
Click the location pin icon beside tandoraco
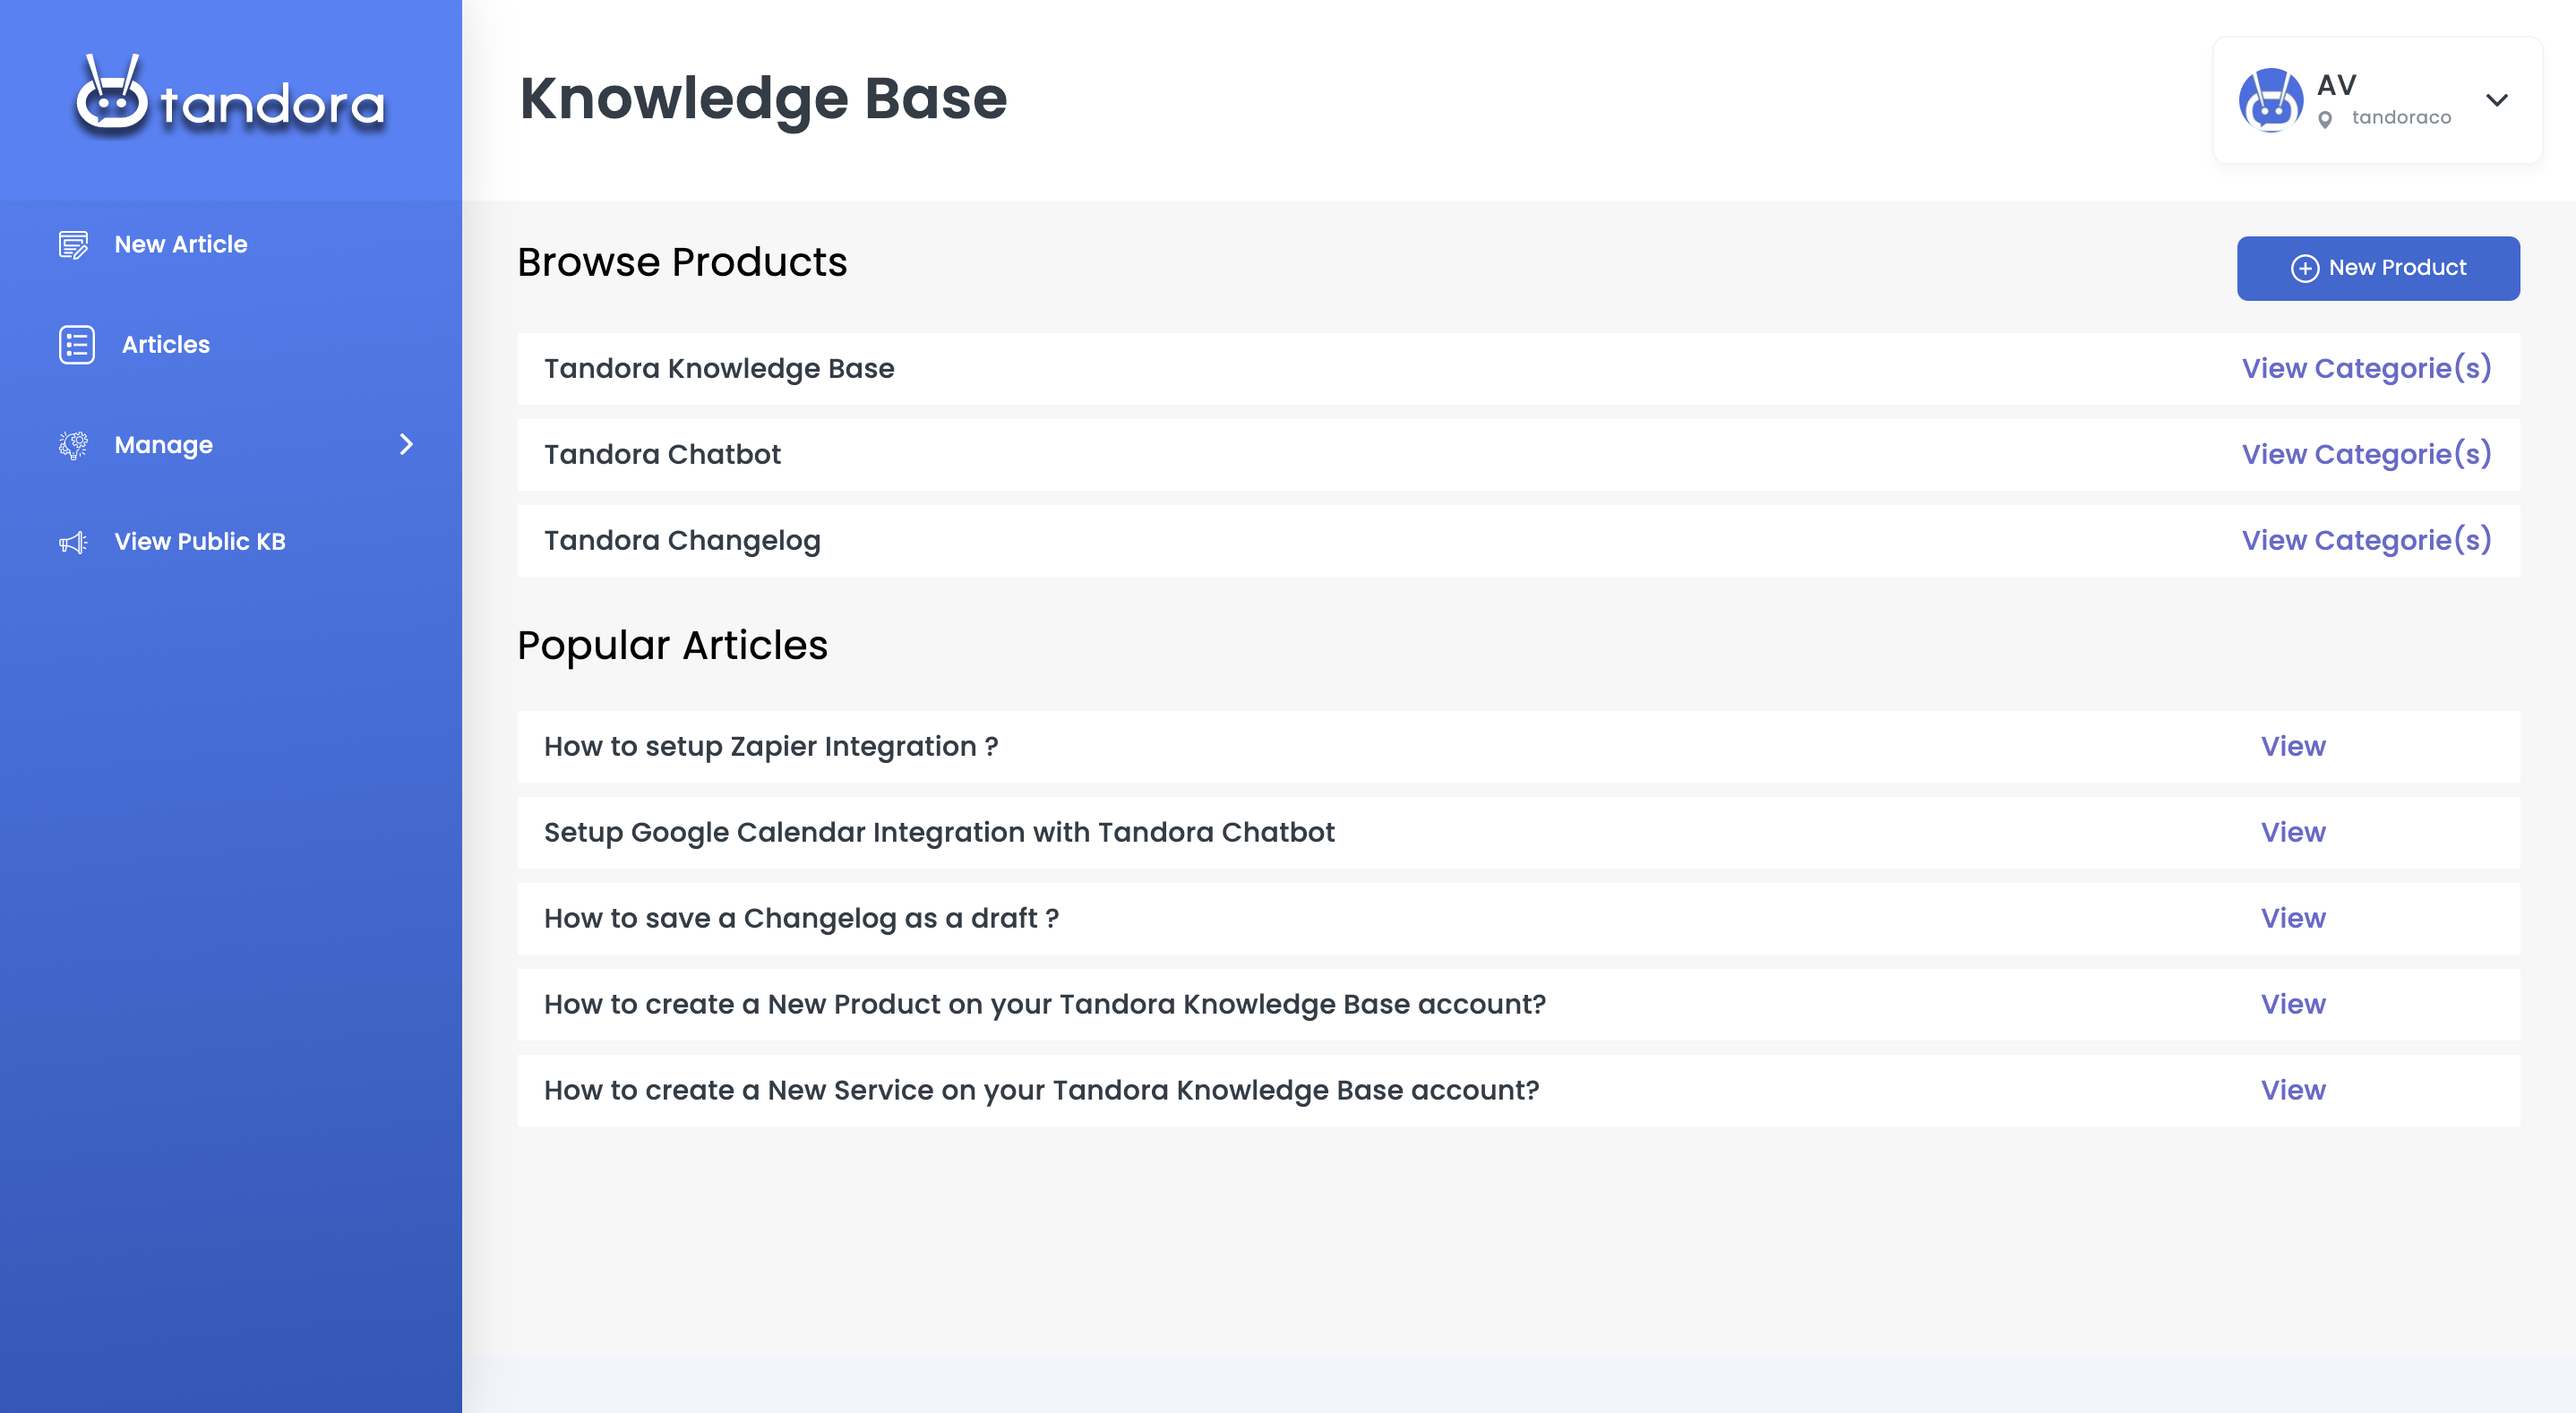click(2325, 119)
